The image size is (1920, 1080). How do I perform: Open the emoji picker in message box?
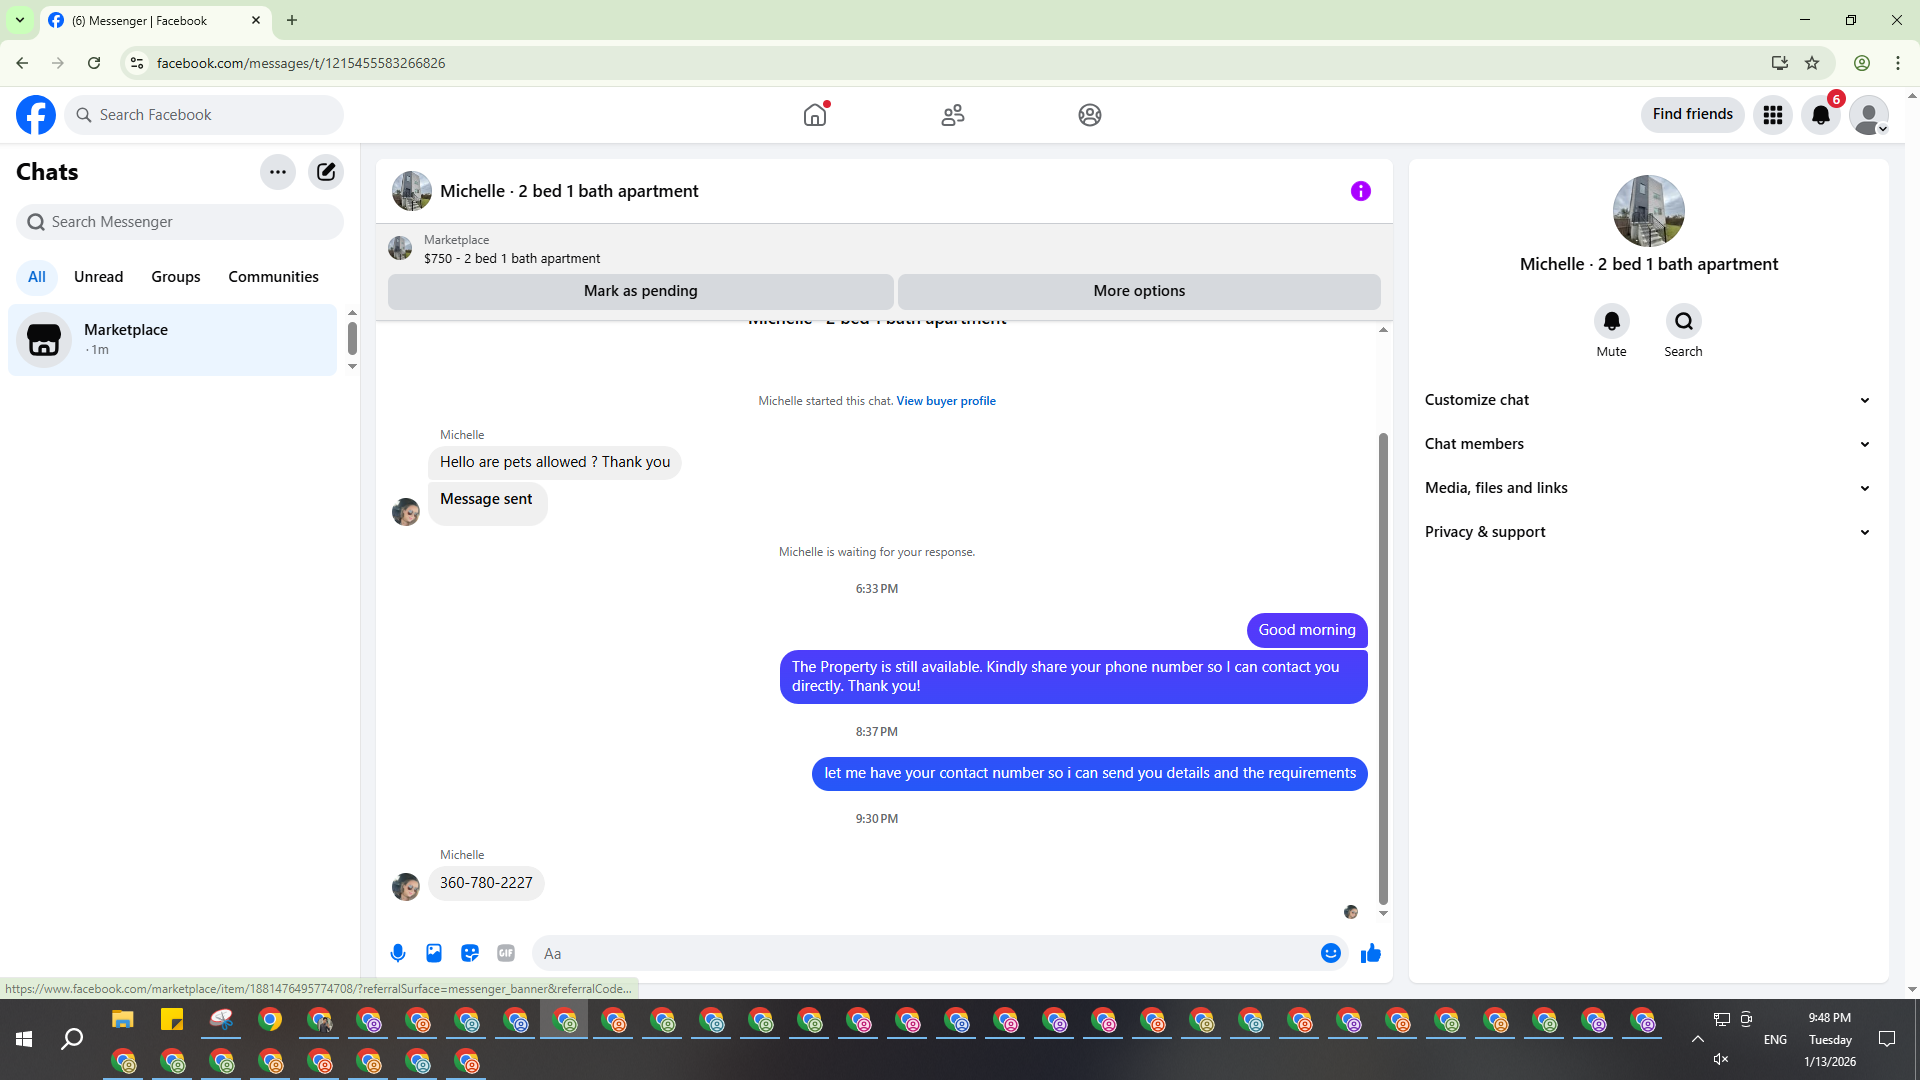pyautogui.click(x=1330, y=953)
